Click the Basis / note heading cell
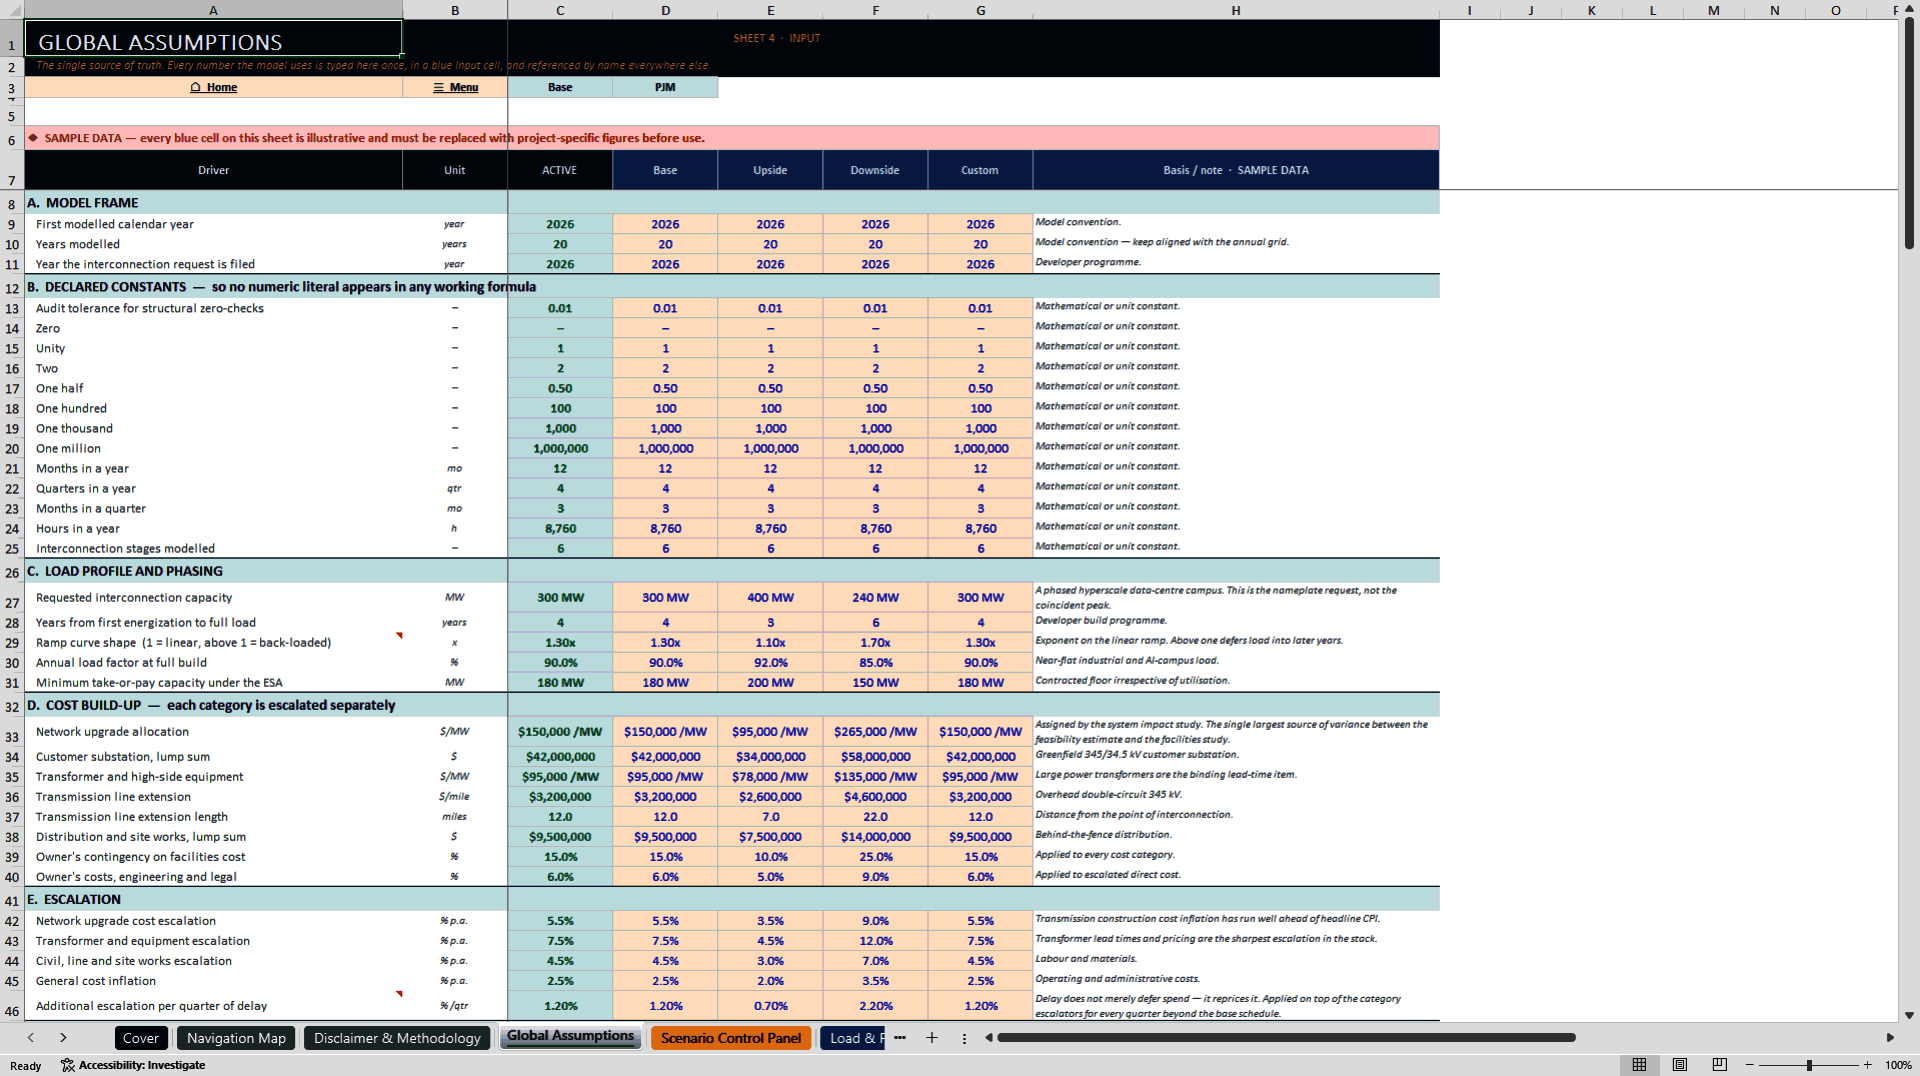The height and width of the screenshot is (1076, 1920). click(x=1236, y=170)
